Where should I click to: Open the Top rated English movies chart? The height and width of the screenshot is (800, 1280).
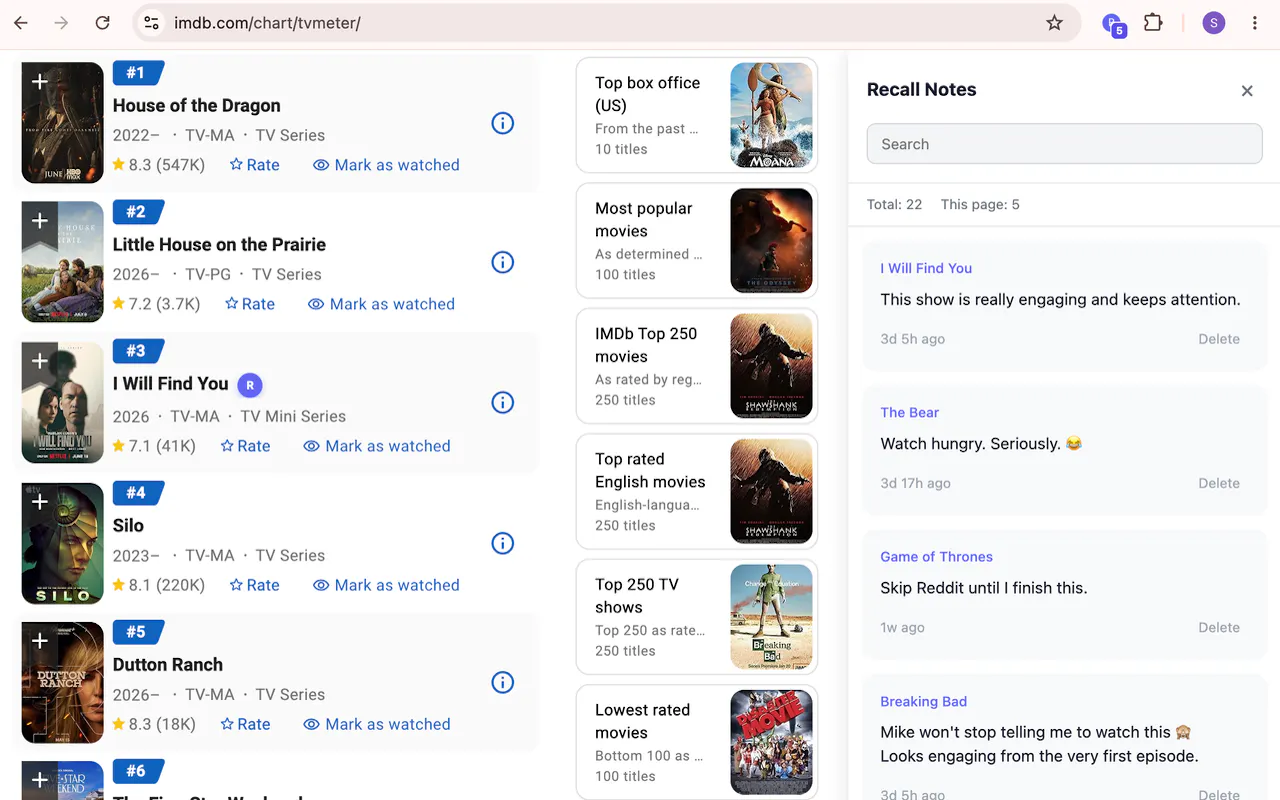pos(697,491)
